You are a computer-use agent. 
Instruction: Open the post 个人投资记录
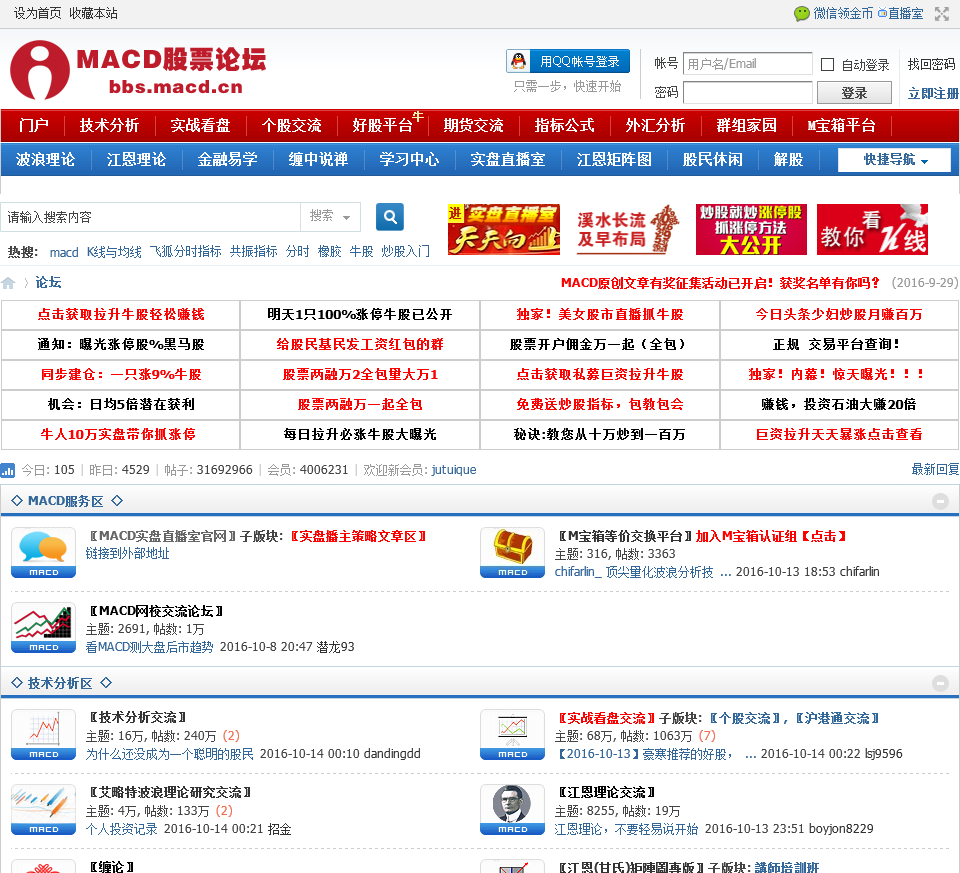pos(121,829)
